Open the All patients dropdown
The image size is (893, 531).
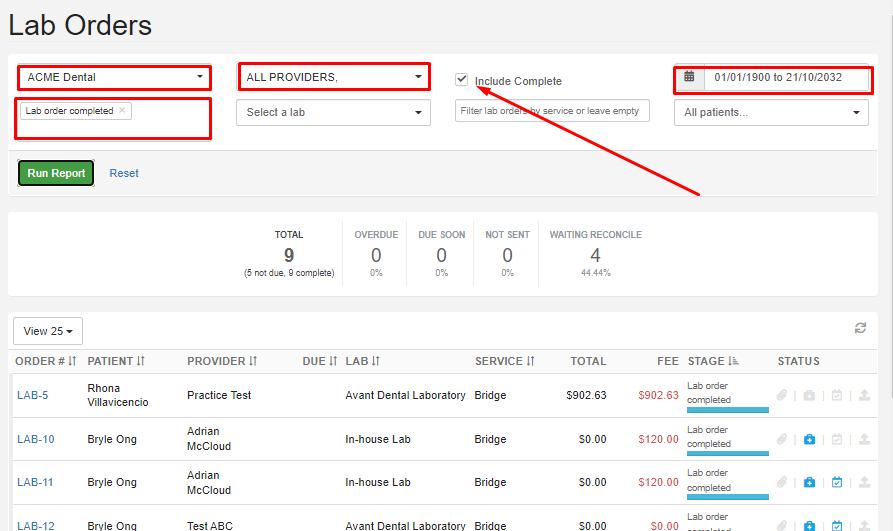pyautogui.click(x=770, y=113)
